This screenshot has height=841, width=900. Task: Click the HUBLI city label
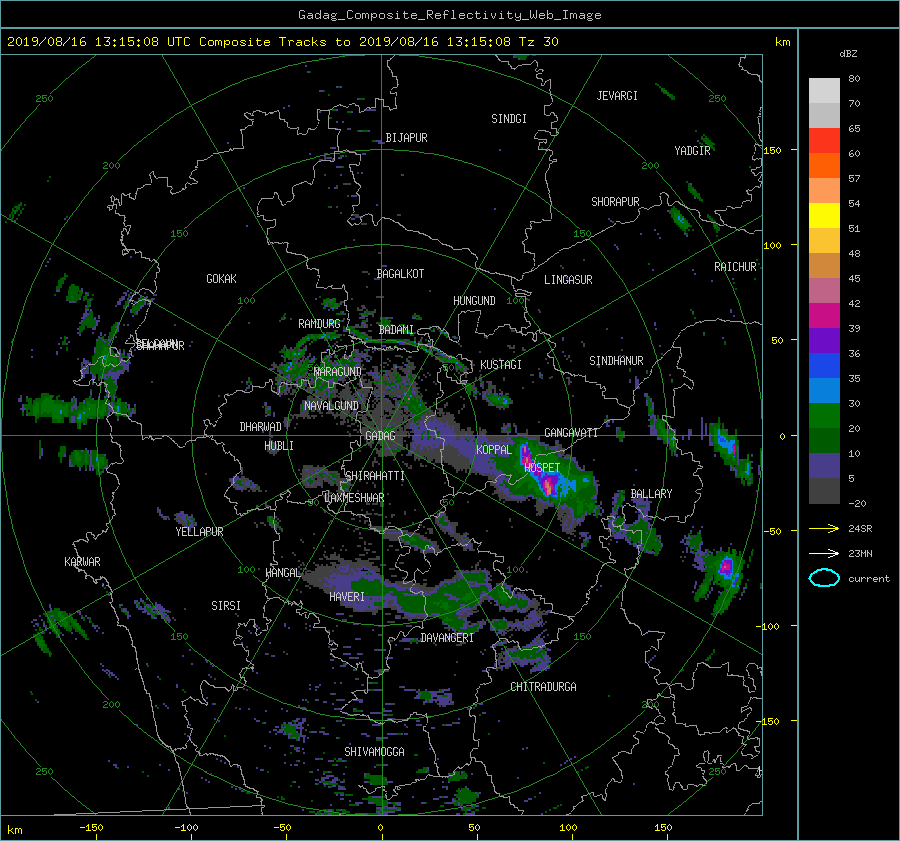(279, 445)
